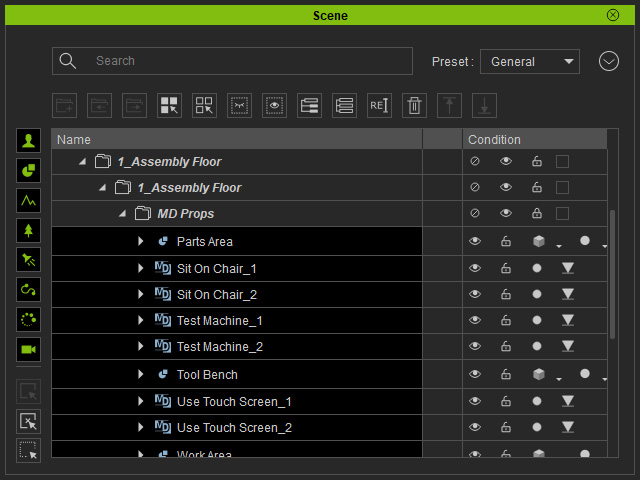Select the Use Touch Screen_1 item

(x=234, y=402)
